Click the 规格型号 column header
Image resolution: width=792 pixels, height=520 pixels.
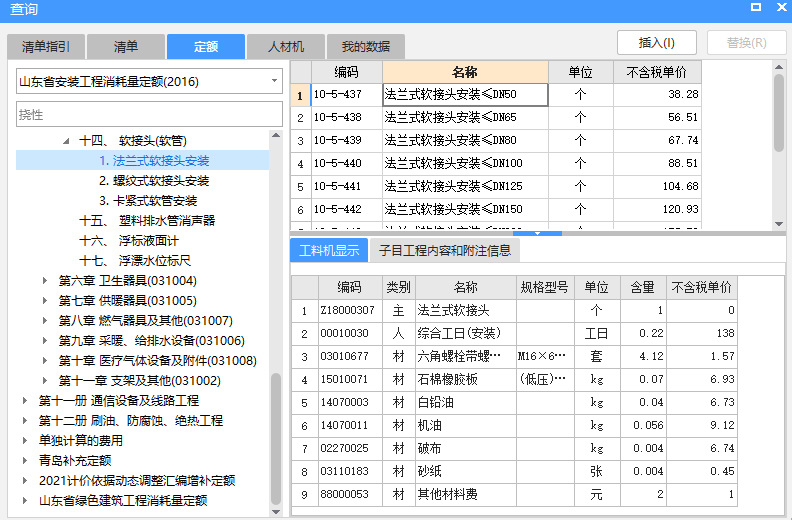coord(545,288)
